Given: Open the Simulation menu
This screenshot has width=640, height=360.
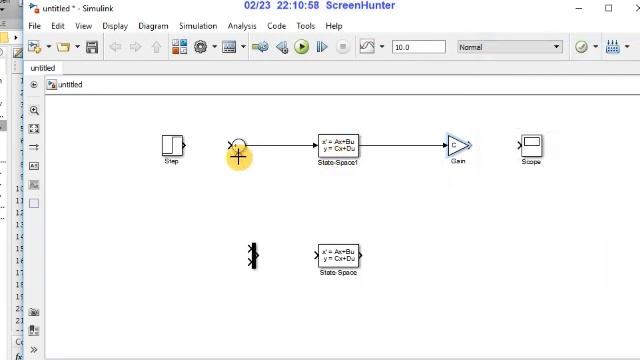Looking at the screenshot, I should [x=198, y=26].
